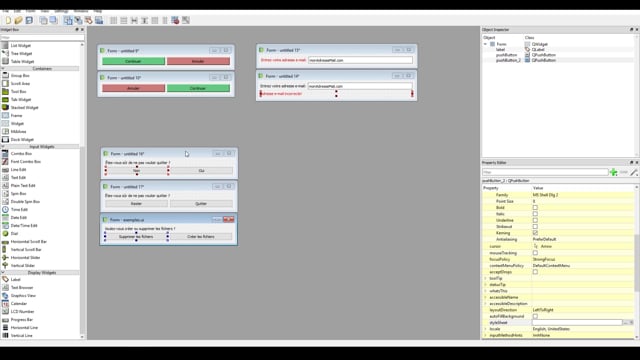Click the e-mail line edit in untitled 13 form
This screenshot has width=640, height=360.
(x=360, y=60)
